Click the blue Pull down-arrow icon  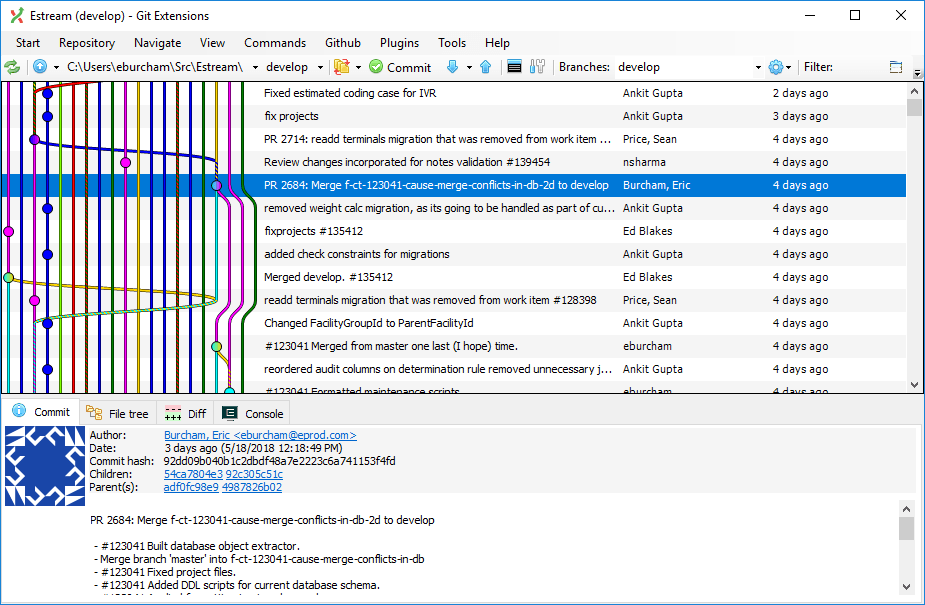pos(452,67)
